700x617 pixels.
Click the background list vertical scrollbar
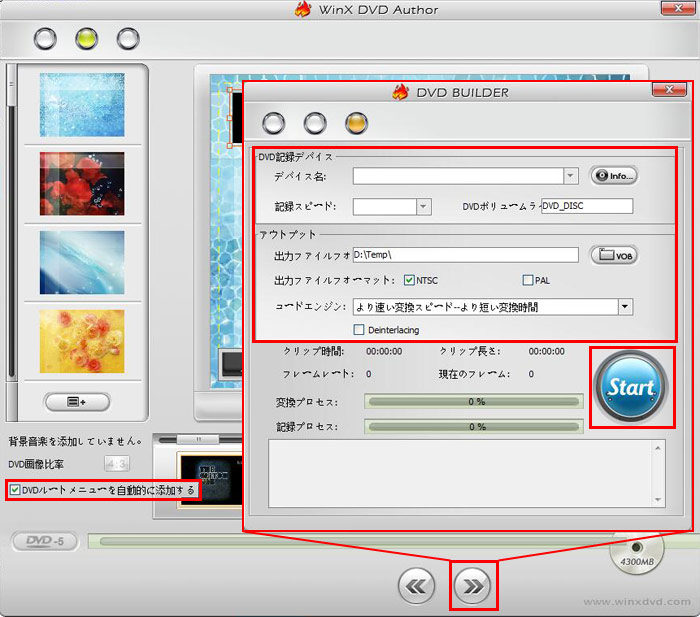12,241
